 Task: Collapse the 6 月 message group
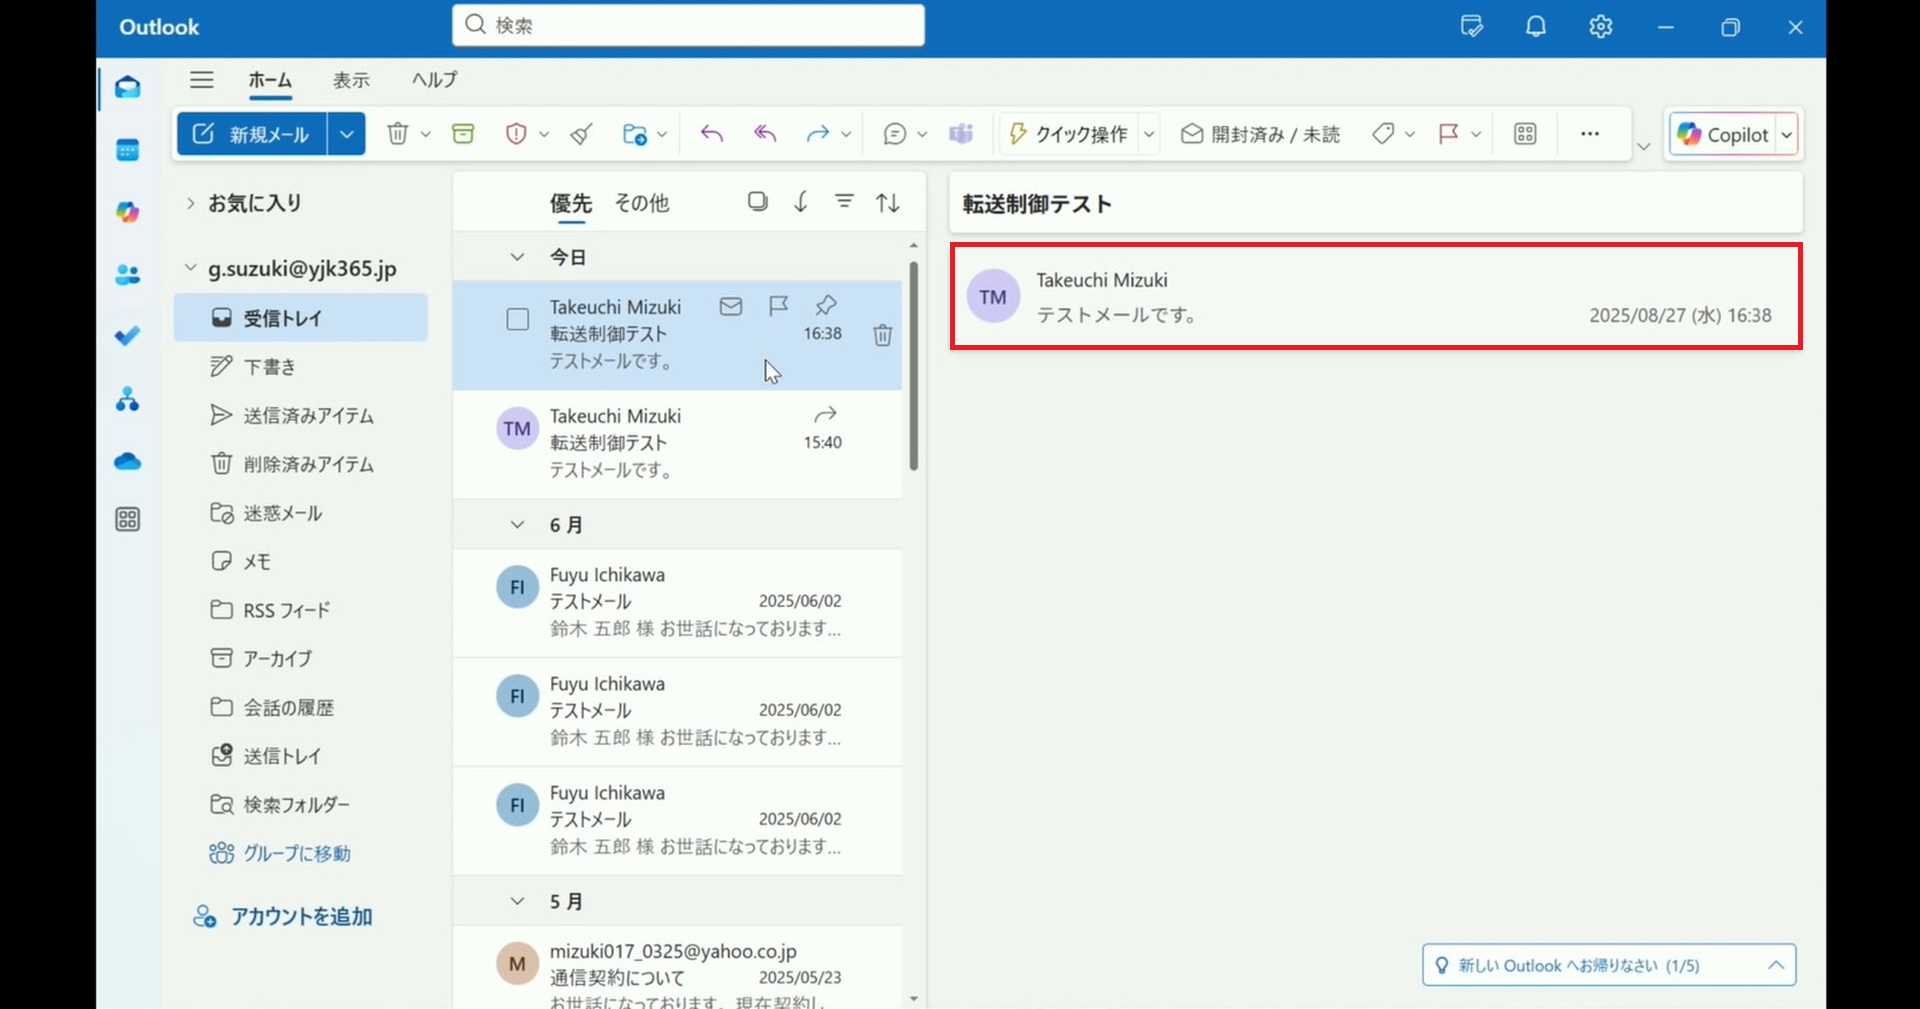click(x=517, y=525)
